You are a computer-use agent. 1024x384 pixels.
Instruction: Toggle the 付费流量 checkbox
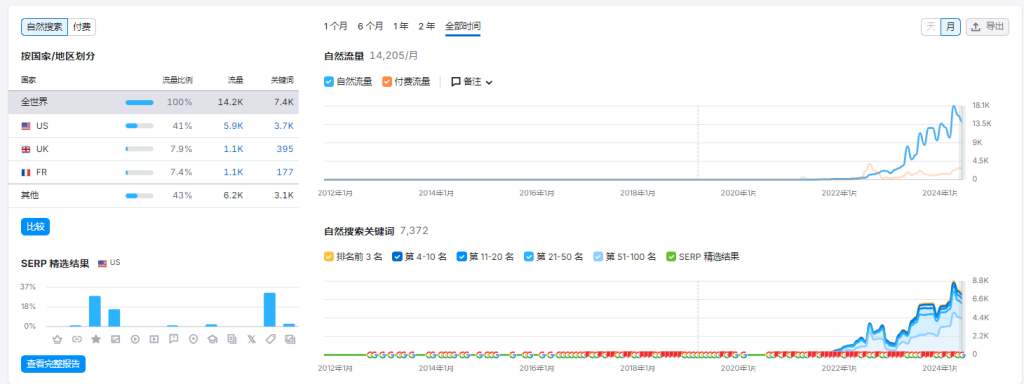click(x=387, y=82)
